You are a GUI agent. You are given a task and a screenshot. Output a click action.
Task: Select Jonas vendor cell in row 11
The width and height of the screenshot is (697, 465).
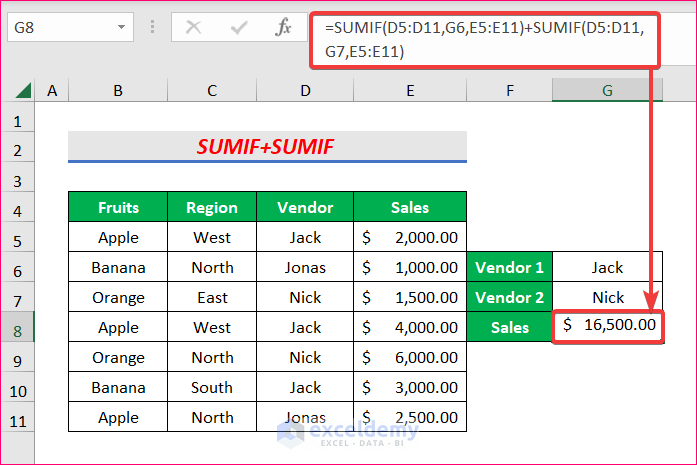[x=305, y=417]
